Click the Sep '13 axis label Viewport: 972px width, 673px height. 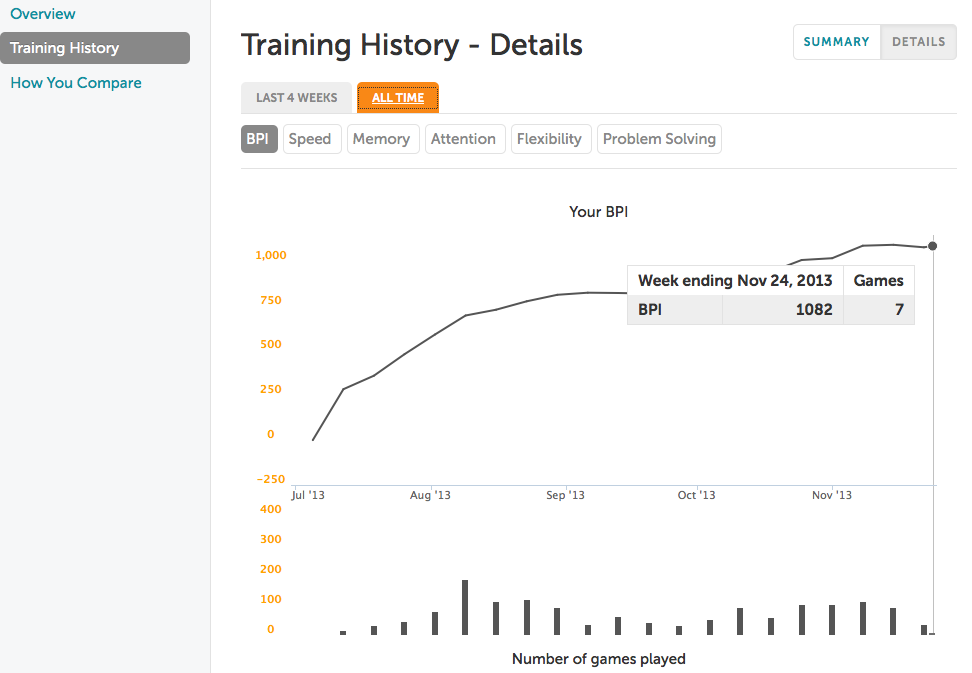[565, 495]
